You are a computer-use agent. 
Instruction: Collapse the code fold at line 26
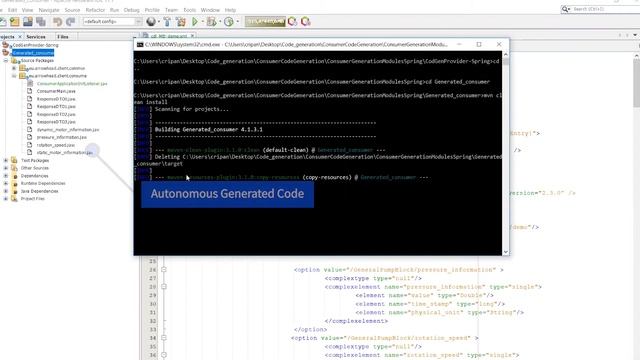pos(164,270)
